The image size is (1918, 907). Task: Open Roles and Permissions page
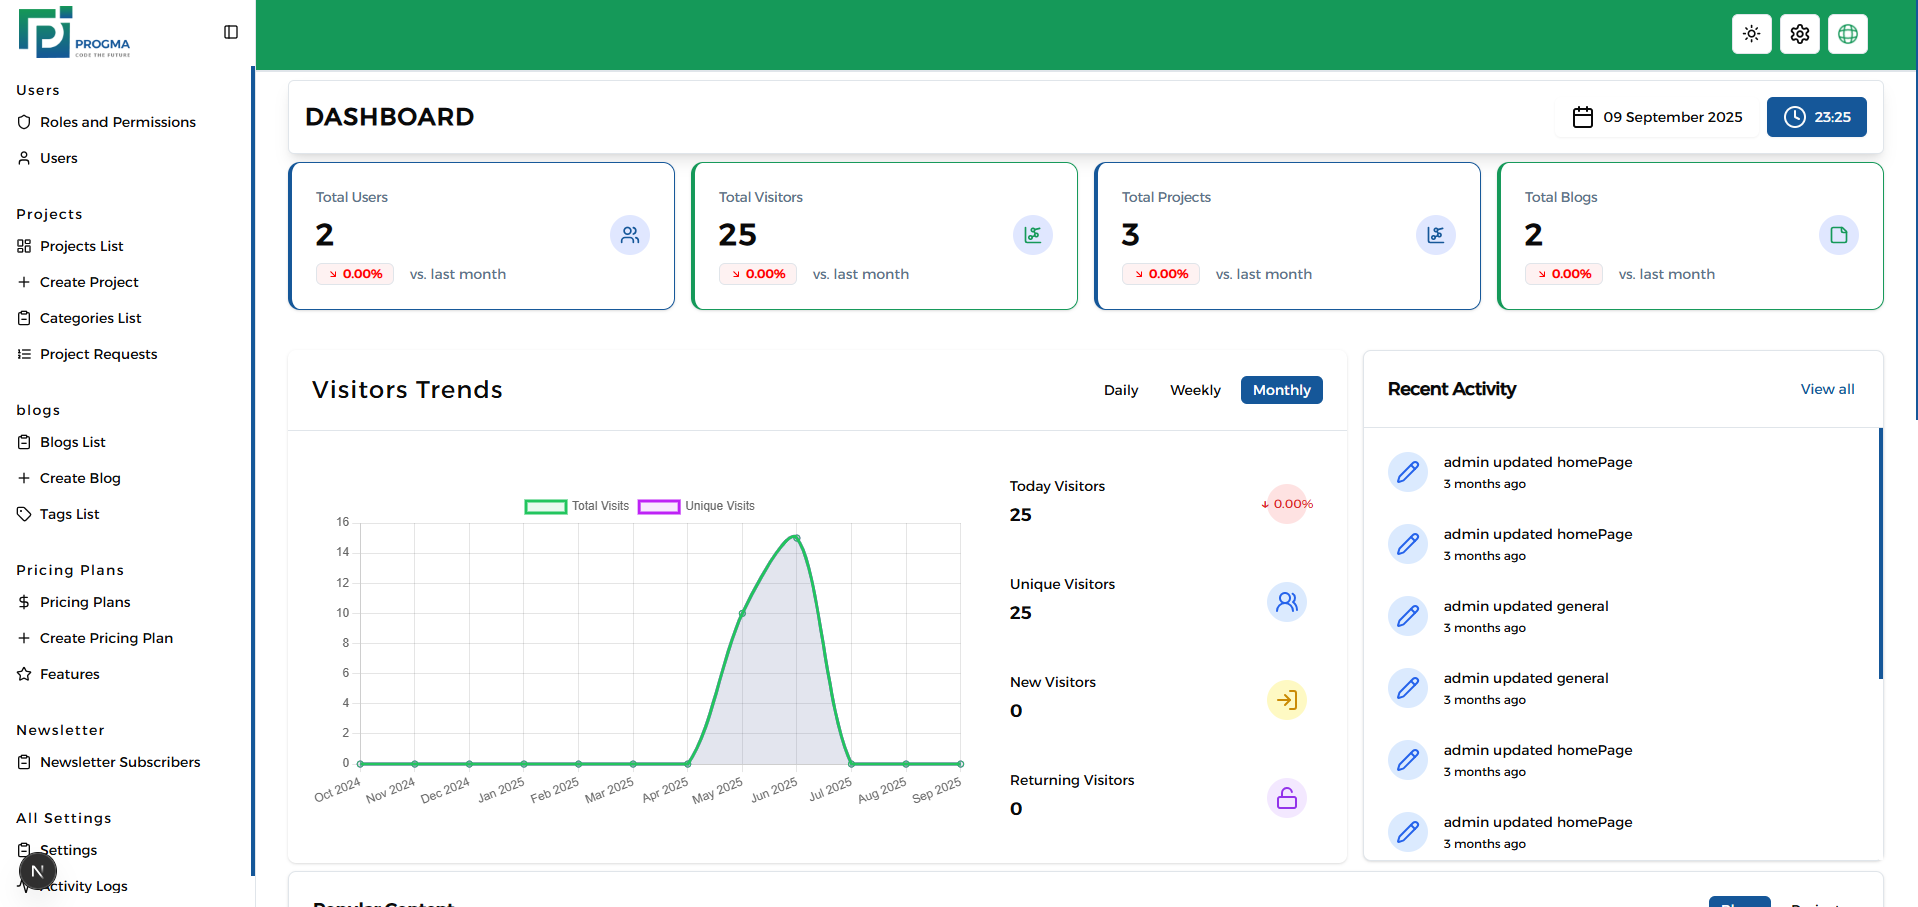click(117, 122)
